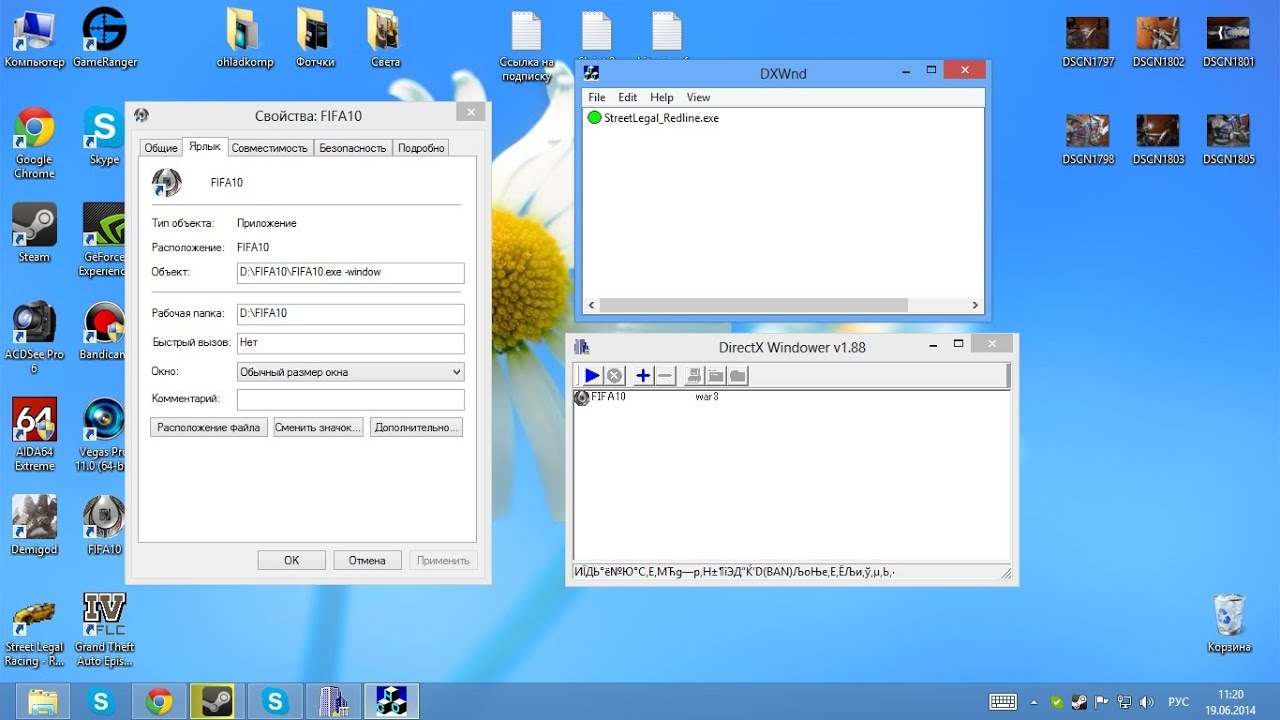Click the computer settings icon in DirectX Windower toolbar
The width and height of the screenshot is (1280, 720).
693,376
